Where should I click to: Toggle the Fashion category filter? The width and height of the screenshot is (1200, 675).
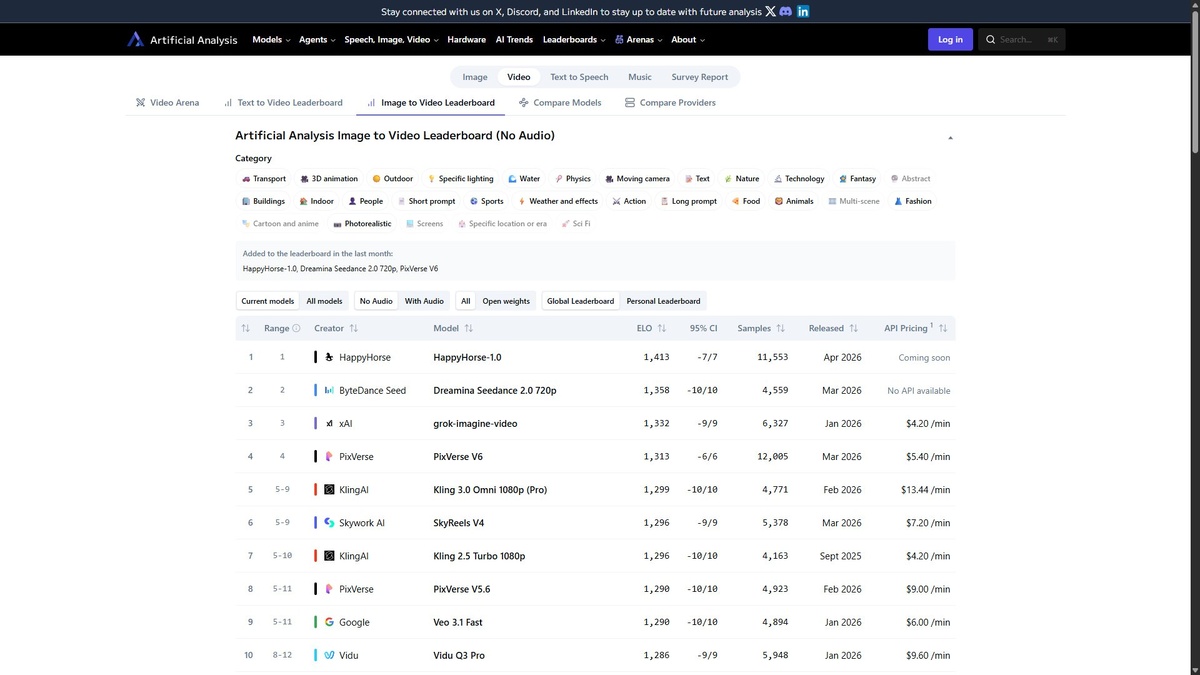pos(913,201)
